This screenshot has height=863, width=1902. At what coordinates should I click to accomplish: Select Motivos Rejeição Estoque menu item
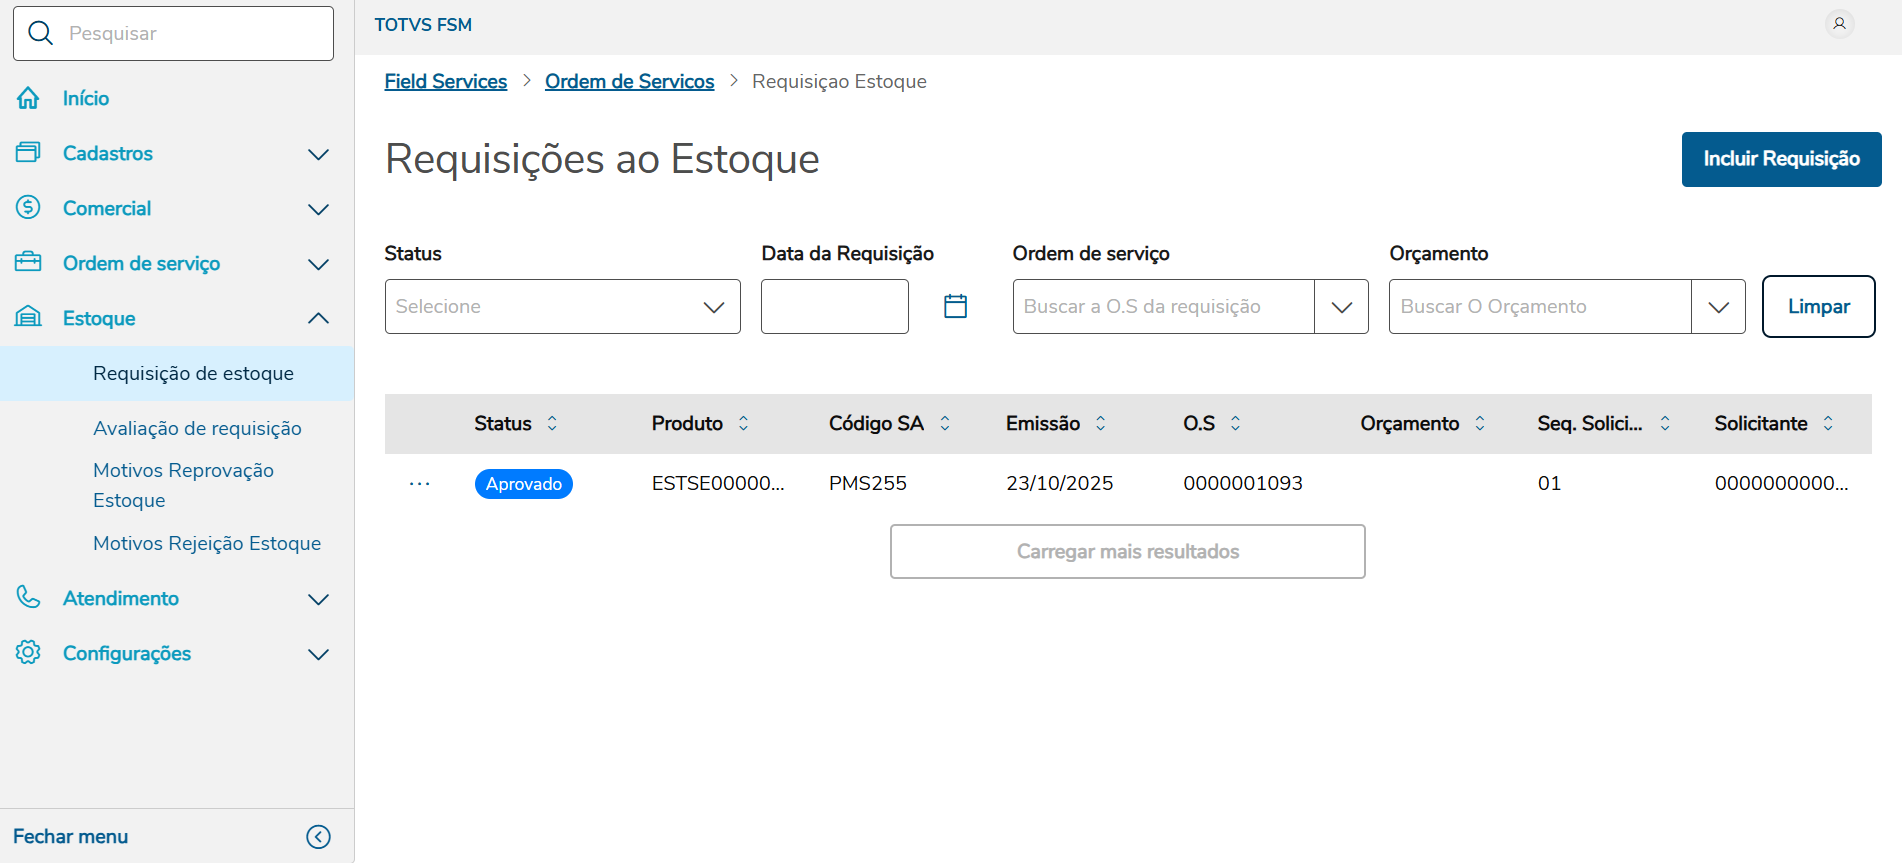pyautogui.click(x=207, y=543)
